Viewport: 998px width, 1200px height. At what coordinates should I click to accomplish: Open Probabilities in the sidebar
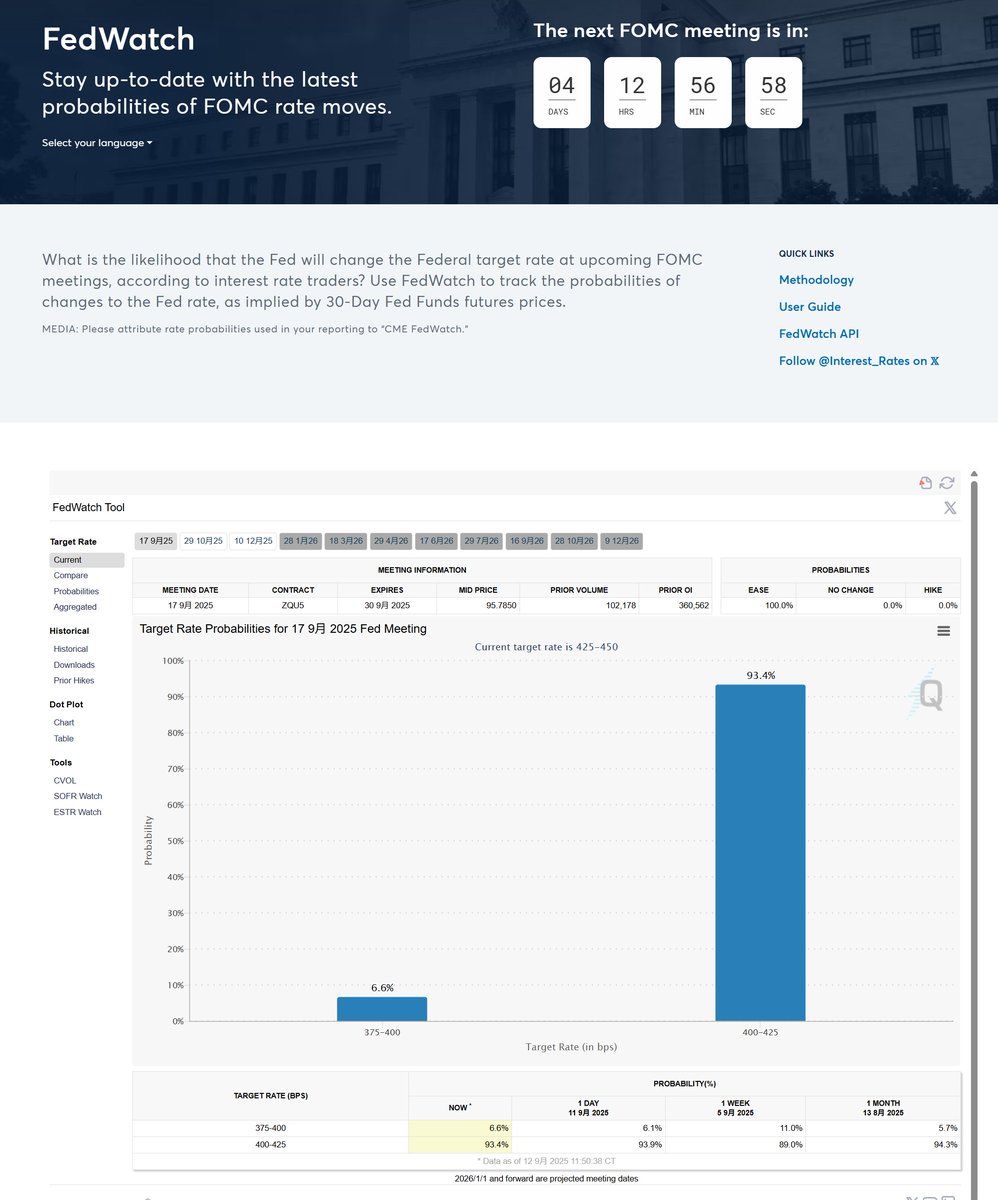pos(76,592)
